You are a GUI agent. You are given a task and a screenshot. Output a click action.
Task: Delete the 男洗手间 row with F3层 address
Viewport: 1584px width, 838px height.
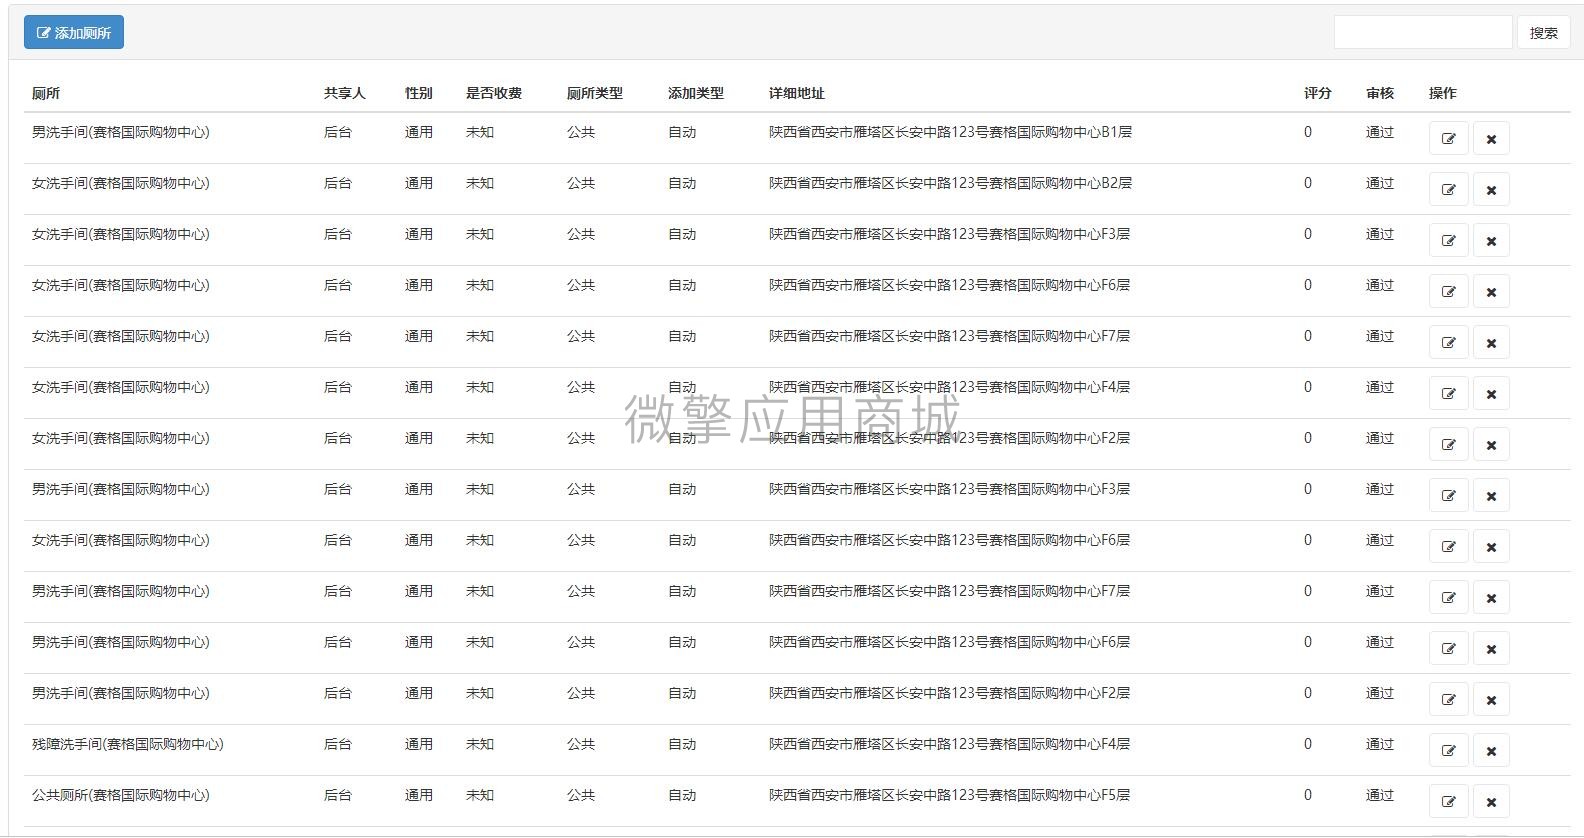point(1491,496)
